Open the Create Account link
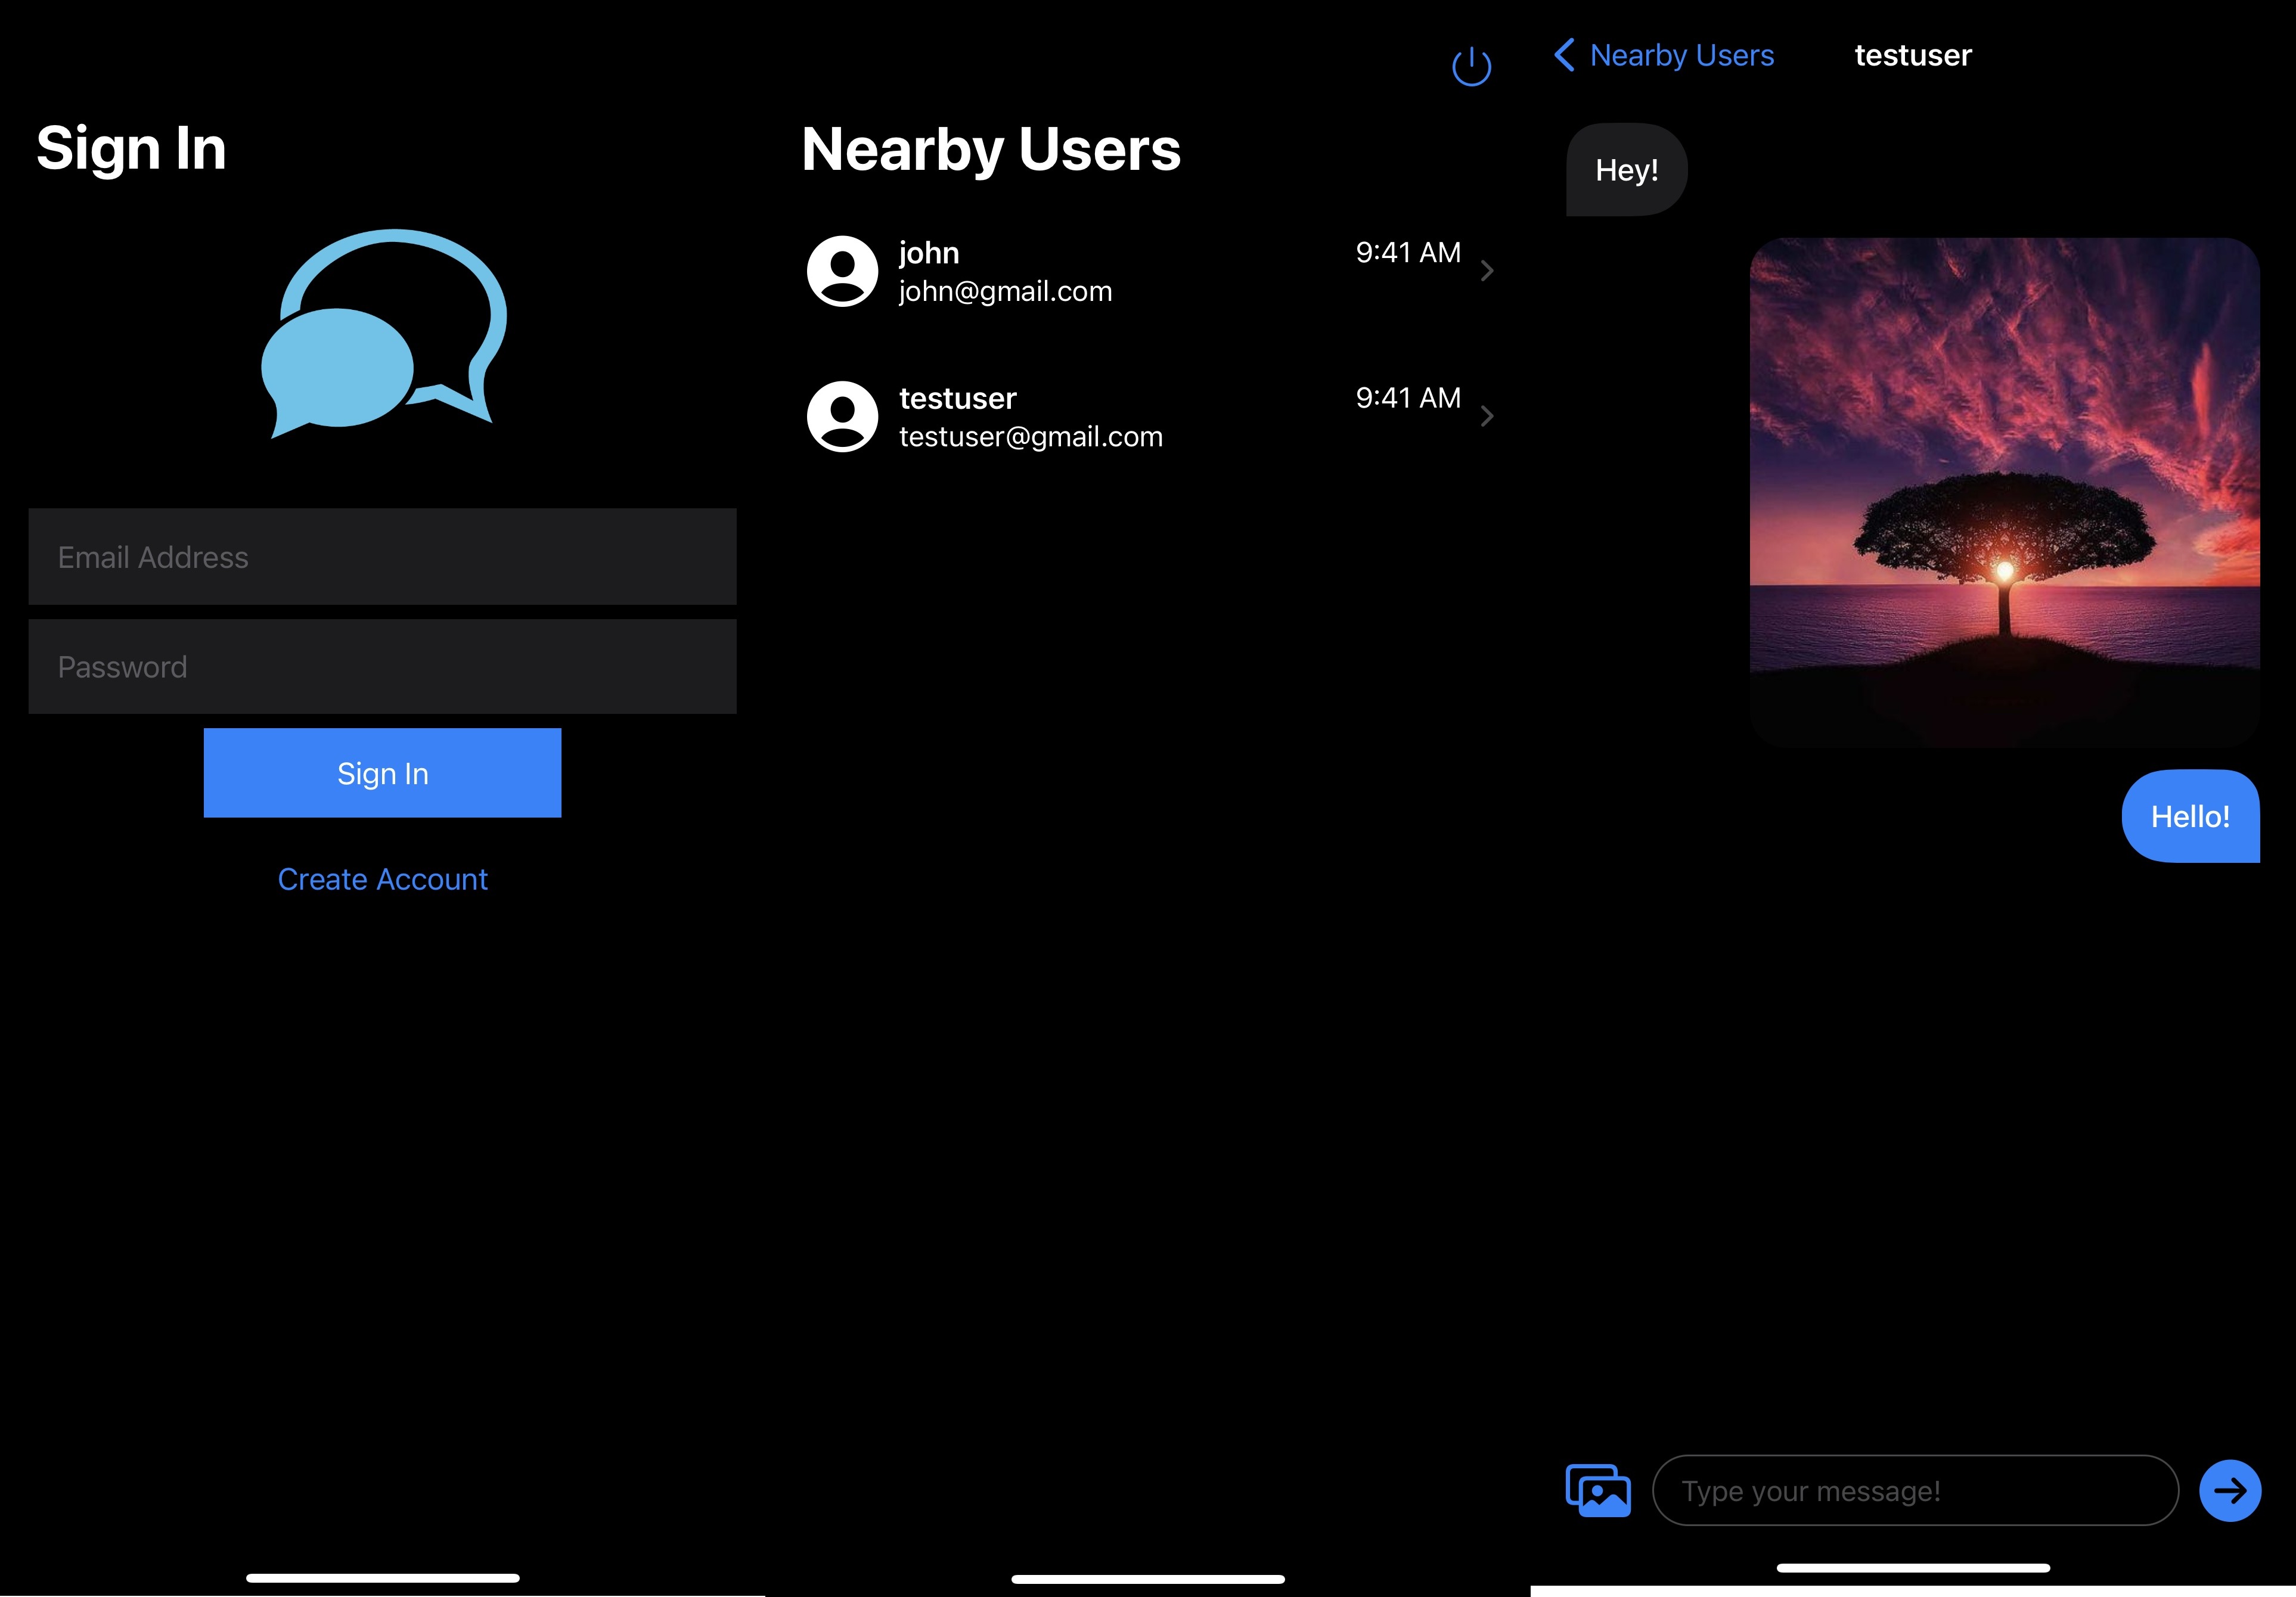 [382, 879]
